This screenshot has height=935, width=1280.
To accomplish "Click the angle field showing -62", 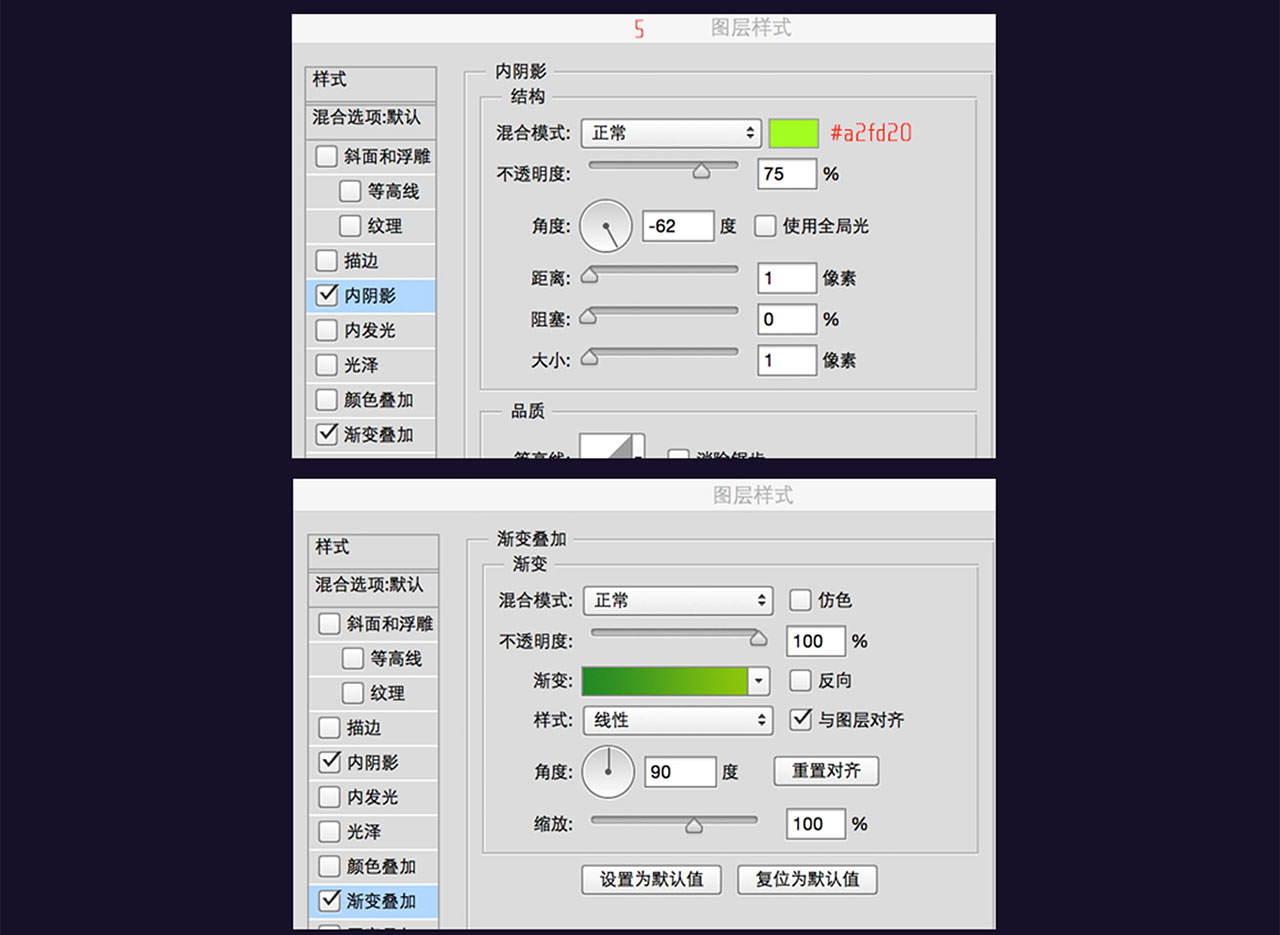I will pyautogui.click(x=678, y=226).
